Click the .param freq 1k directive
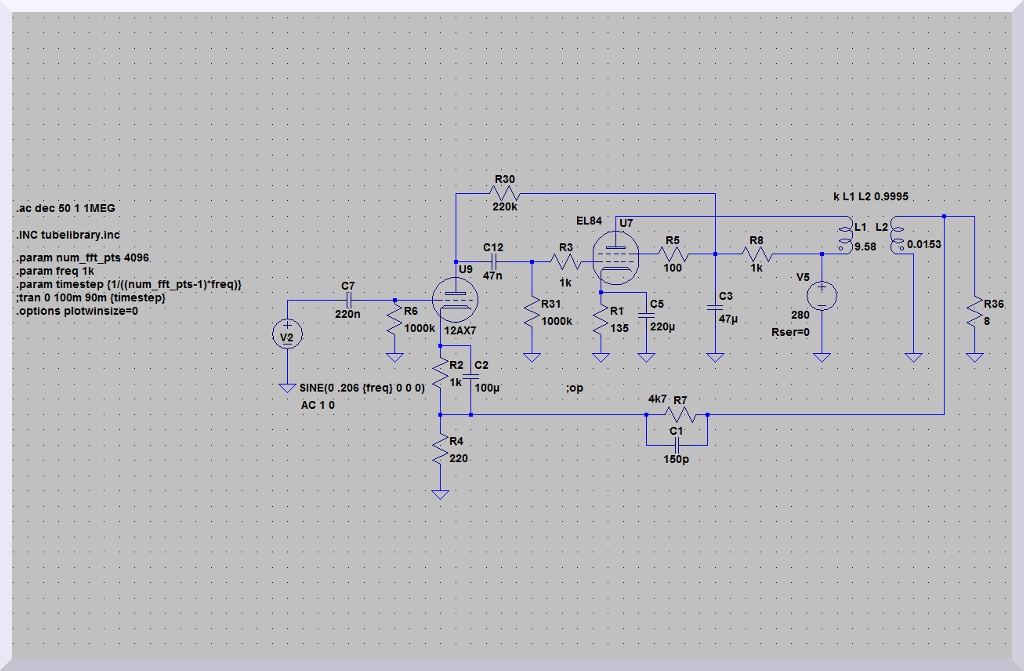1024x671 pixels. [55, 272]
